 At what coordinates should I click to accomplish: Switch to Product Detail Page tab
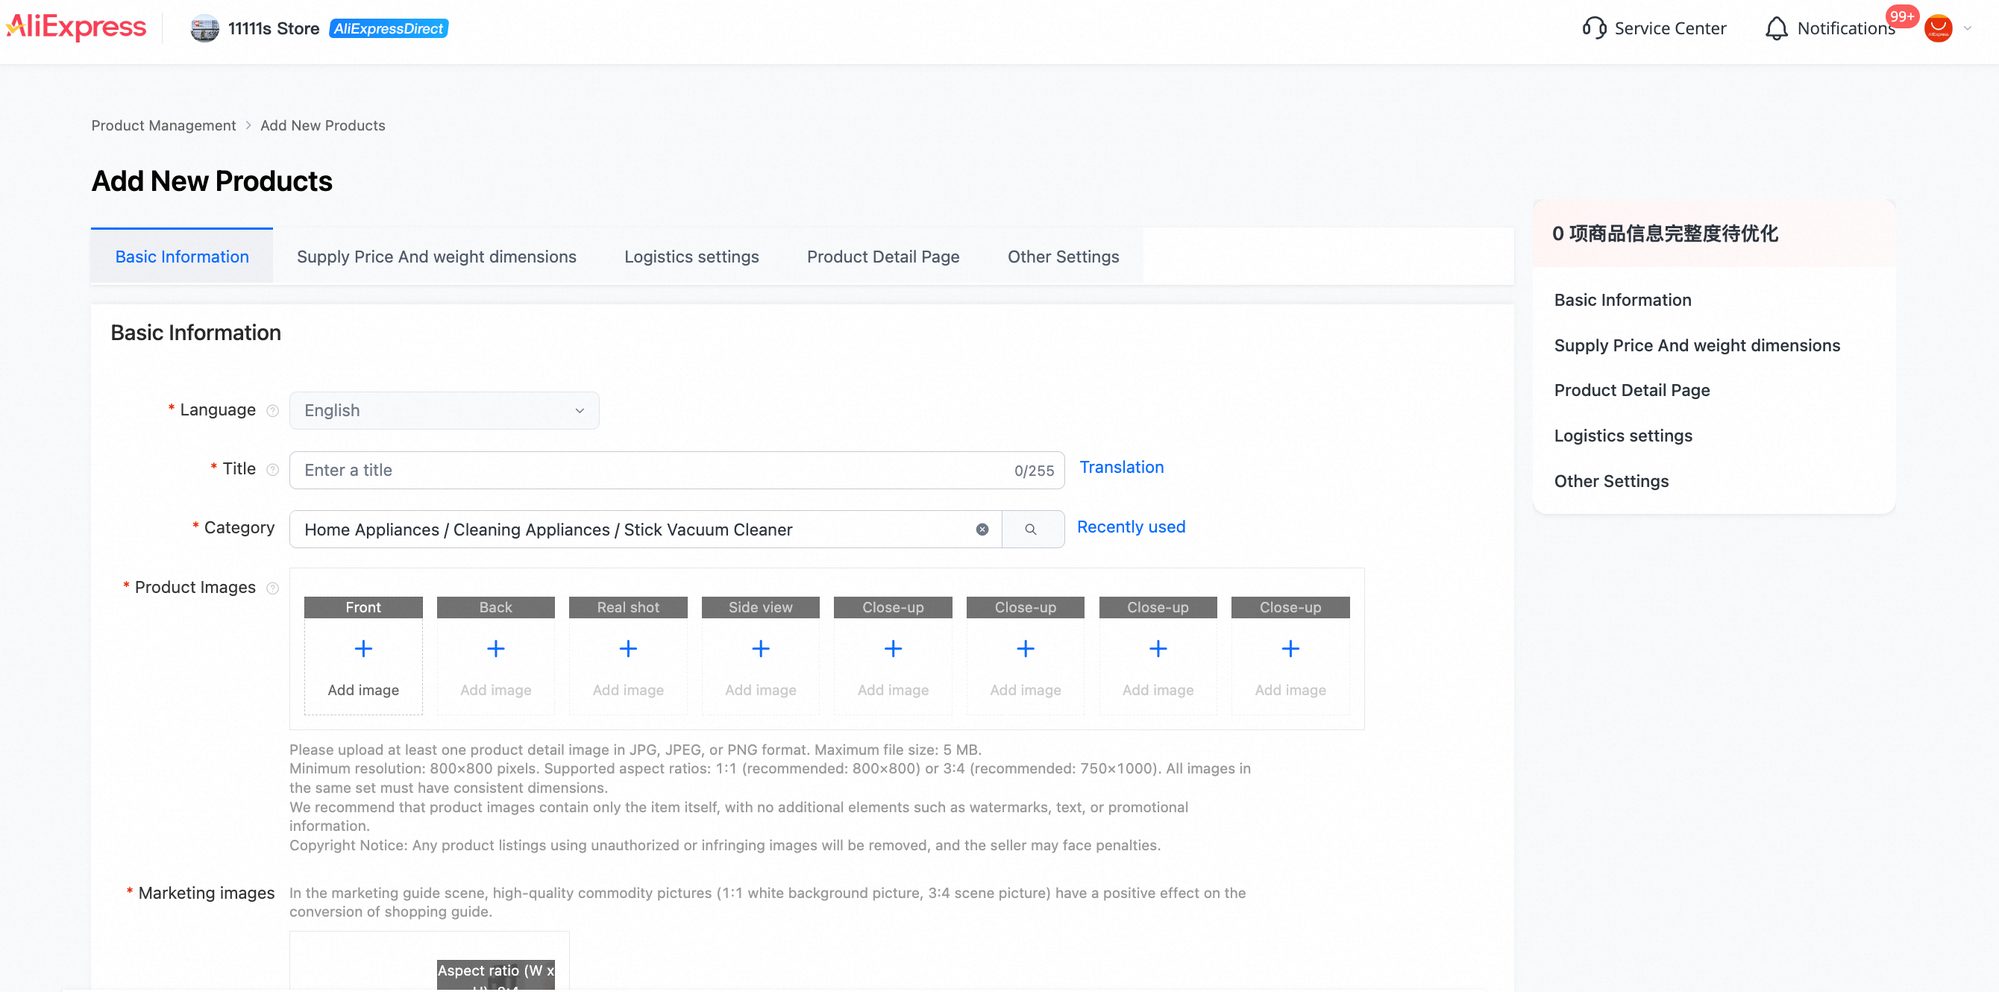[883, 257]
